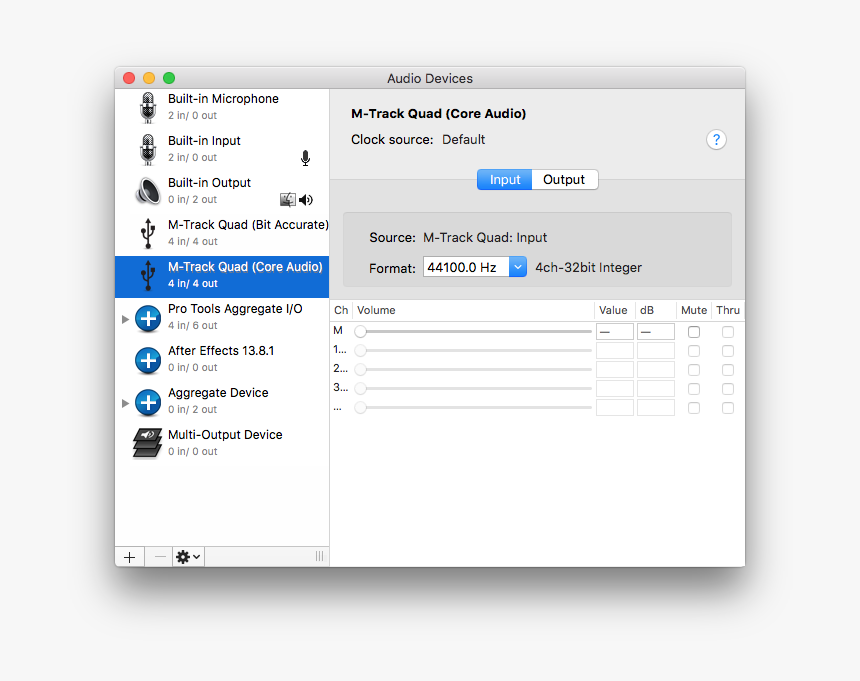Expand the Aggregate Device disclosure triangle

125,403
